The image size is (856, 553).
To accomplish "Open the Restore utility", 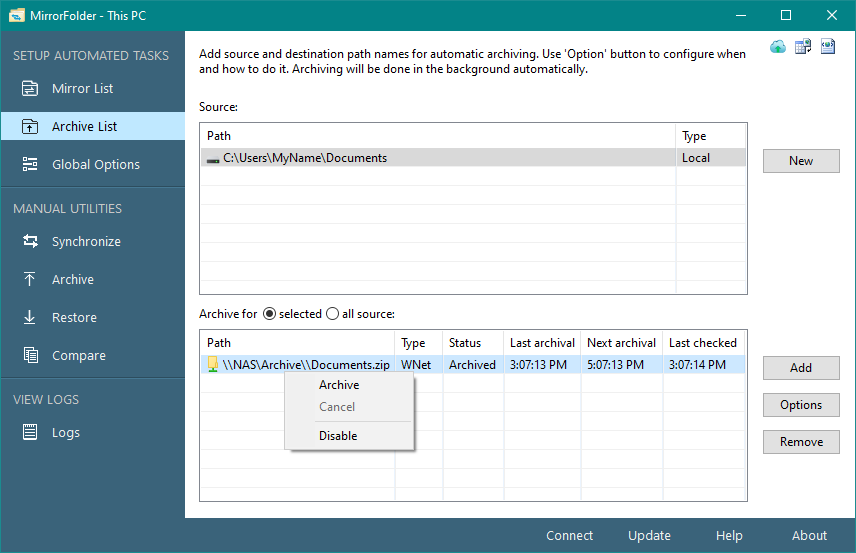I will pos(93,317).
